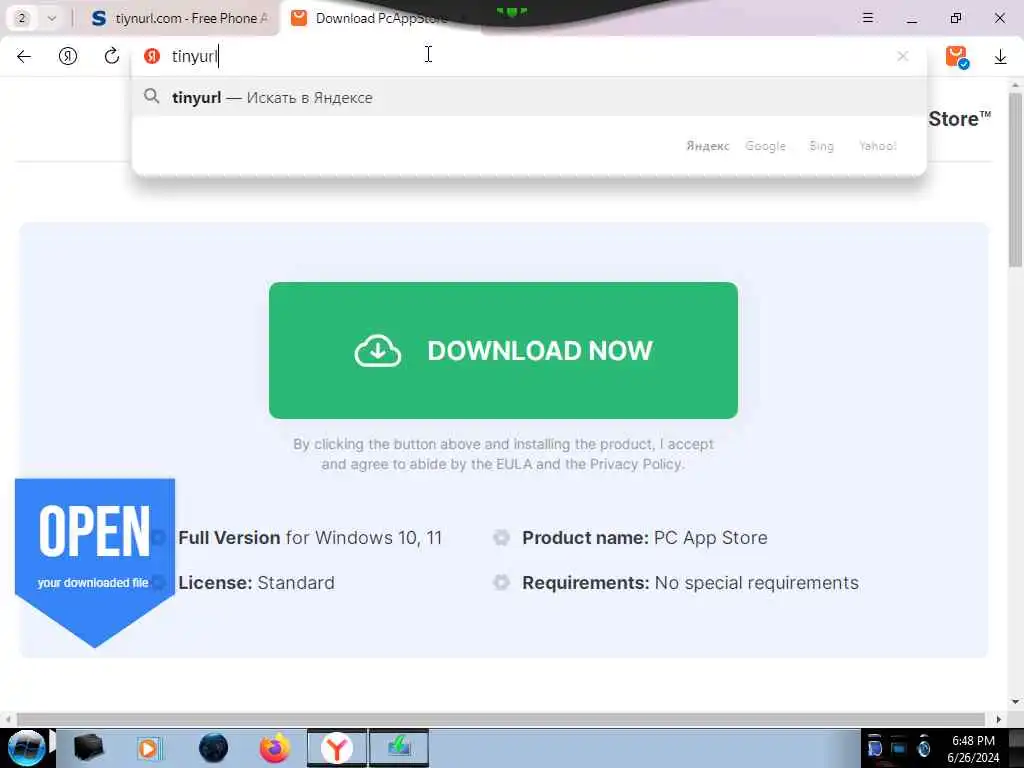The image size is (1024, 768).
Task: Open the dark globe taskbar app
Action: pos(213,748)
